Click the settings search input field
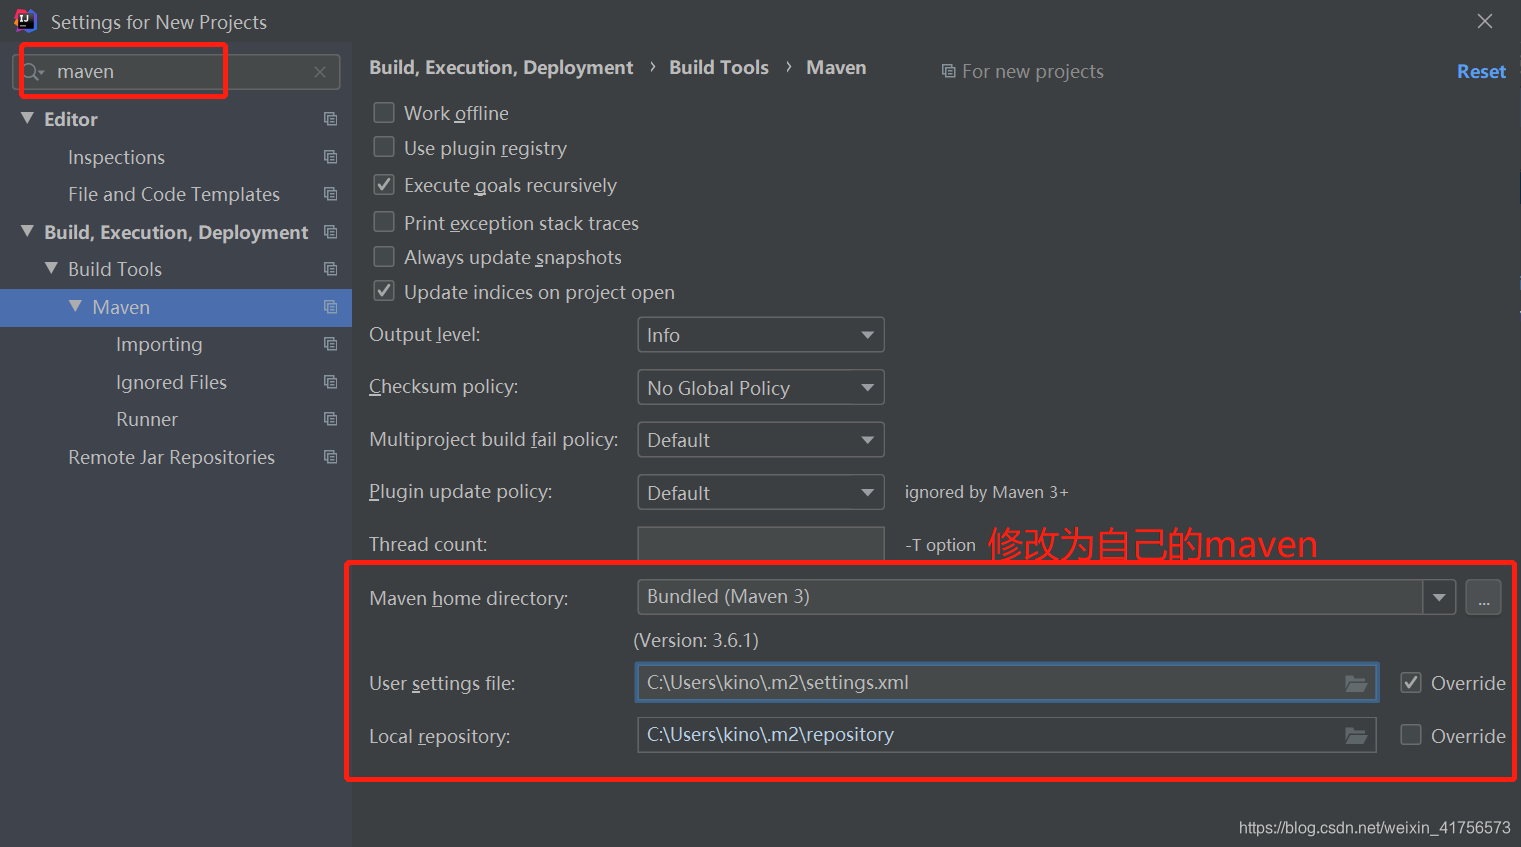This screenshot has height=847, width=1521. point(178,72)
